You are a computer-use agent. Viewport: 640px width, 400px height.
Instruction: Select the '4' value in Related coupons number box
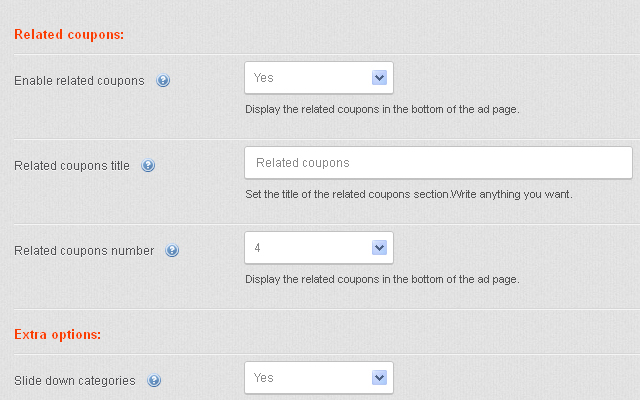[x=257, y=248]
